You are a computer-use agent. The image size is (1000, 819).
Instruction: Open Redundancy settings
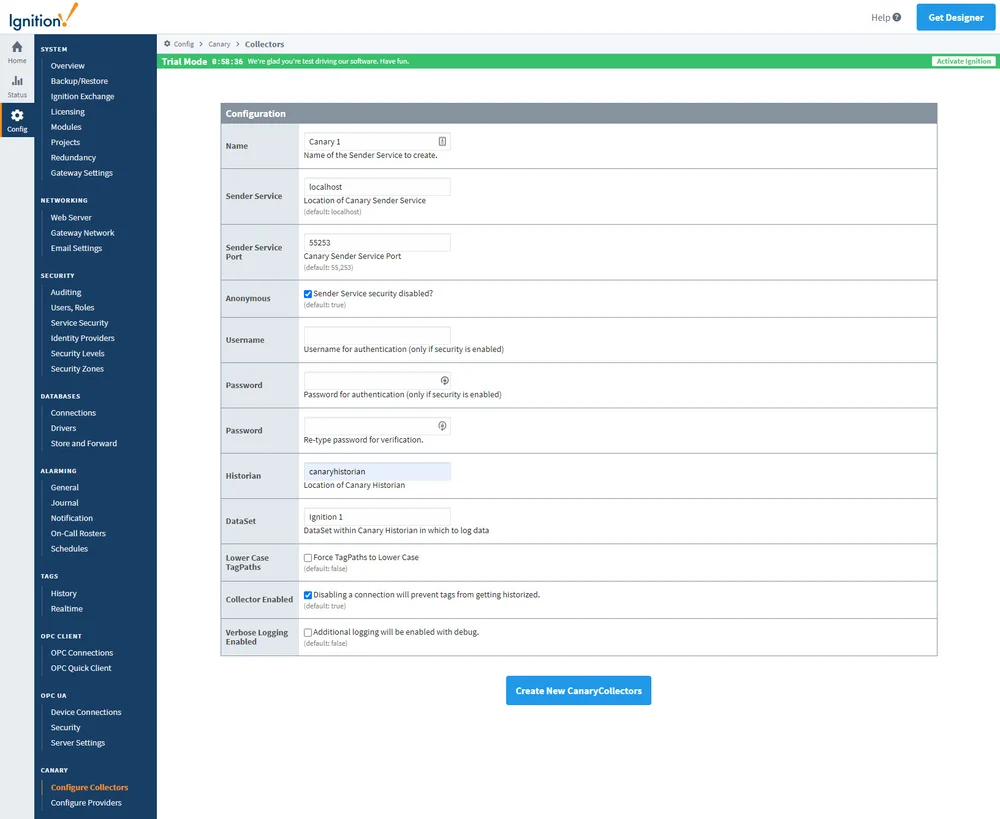[x=73, y=158]
